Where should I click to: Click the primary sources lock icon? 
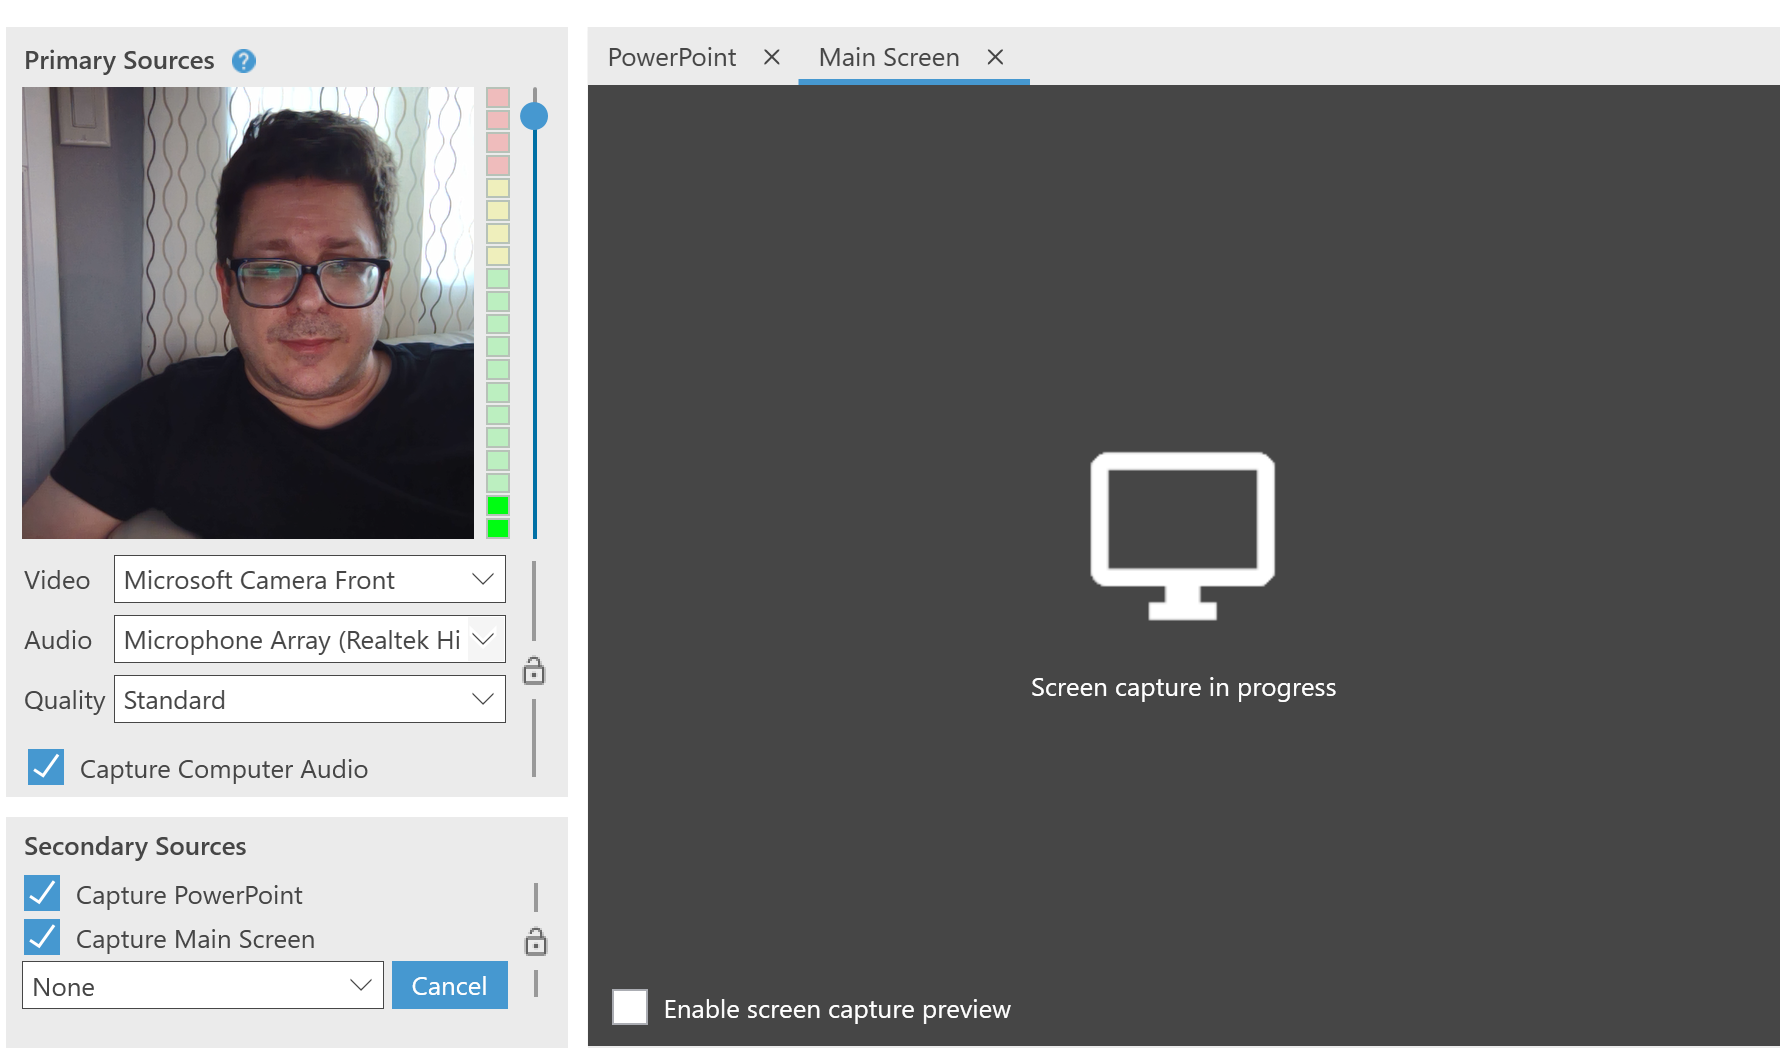coord(534,671)
